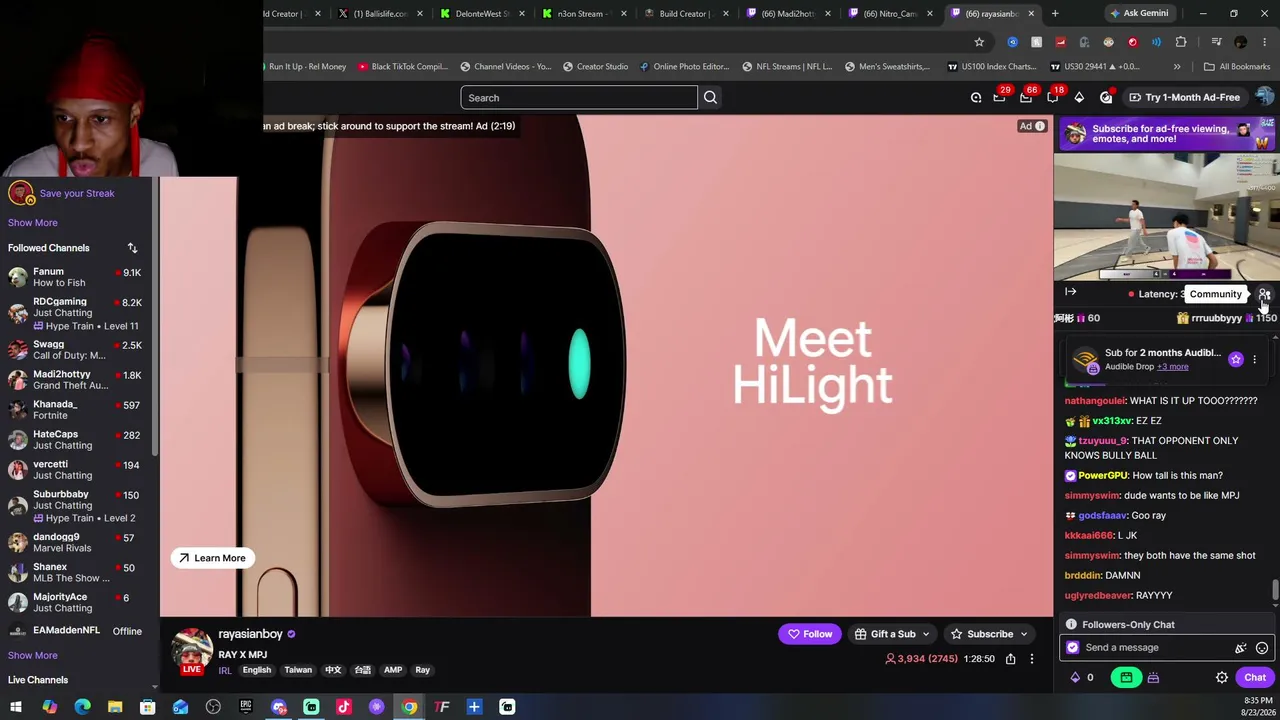The height and width of the screenshot is (720, 1280).
Task: Click the chat scrollbar thumb
Action: 1274,591
